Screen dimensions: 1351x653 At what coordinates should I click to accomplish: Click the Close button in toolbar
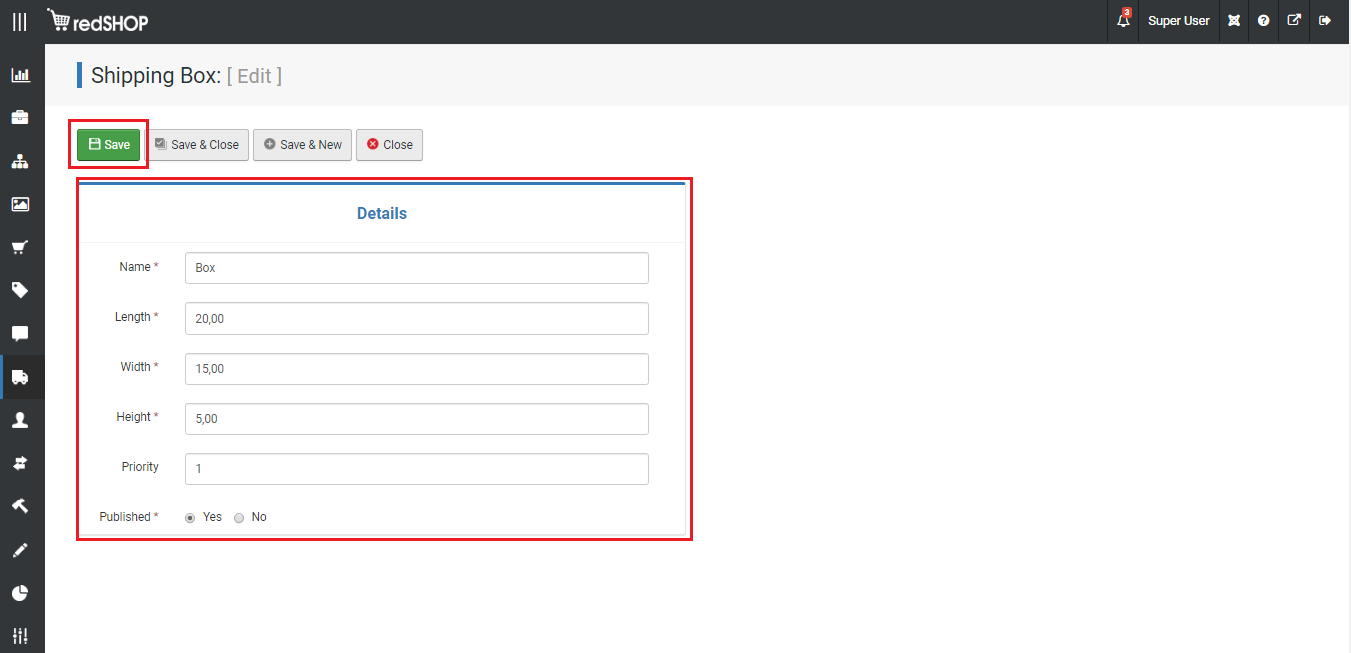390,144
